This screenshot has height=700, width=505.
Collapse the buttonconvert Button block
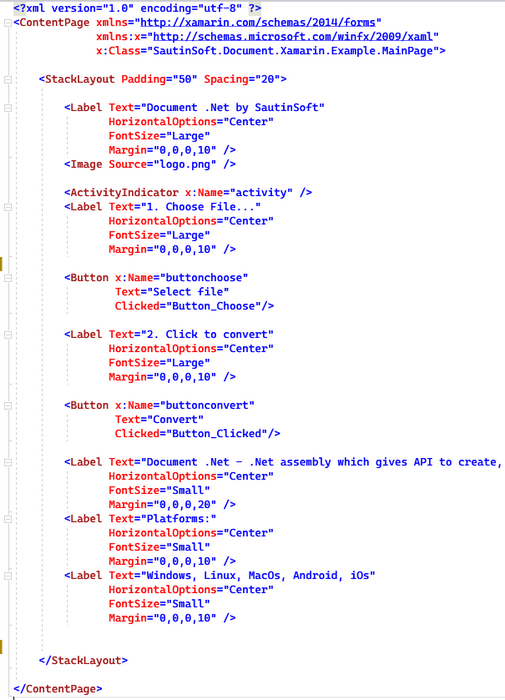[x=8, y=406]
